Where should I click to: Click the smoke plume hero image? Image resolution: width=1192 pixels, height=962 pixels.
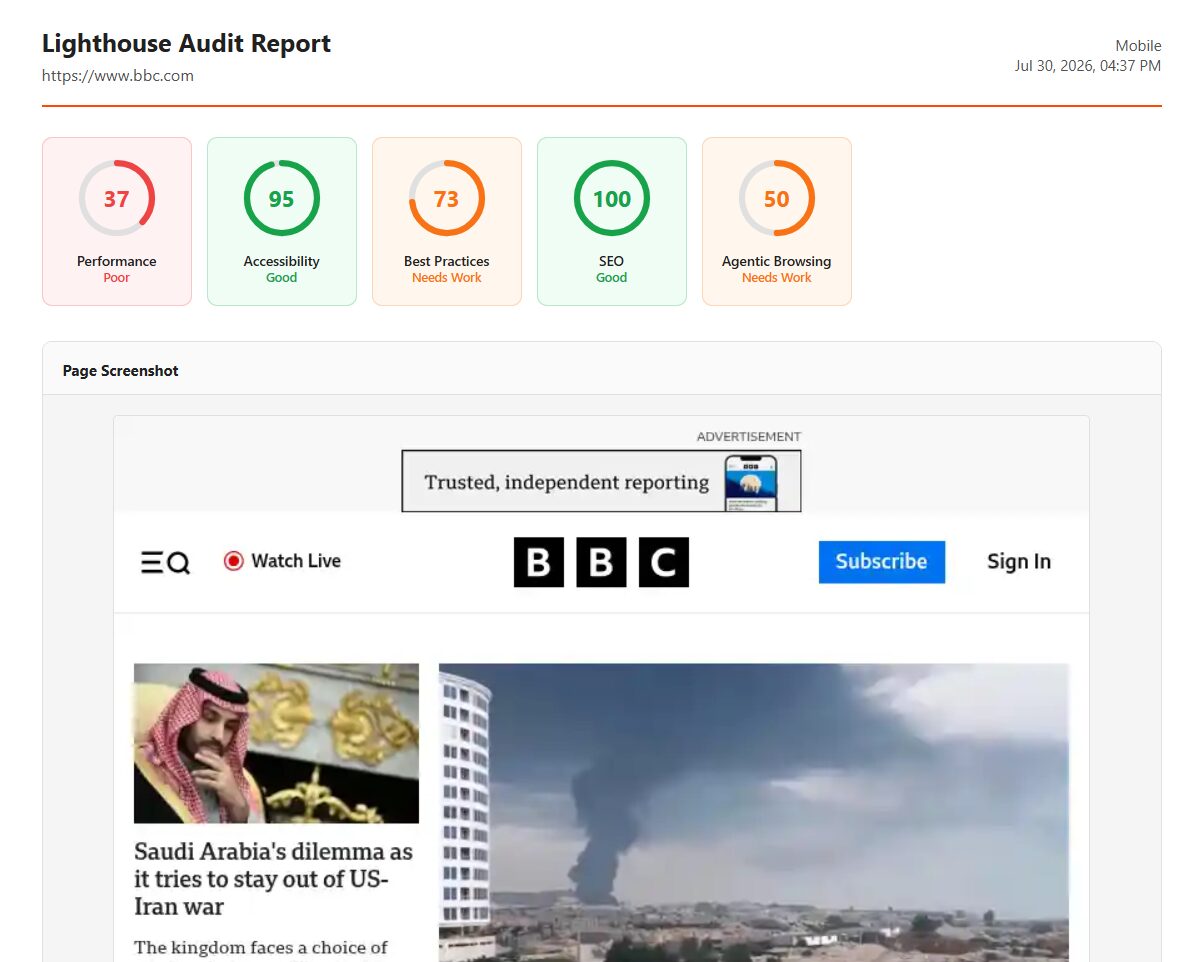coord(753,812)
